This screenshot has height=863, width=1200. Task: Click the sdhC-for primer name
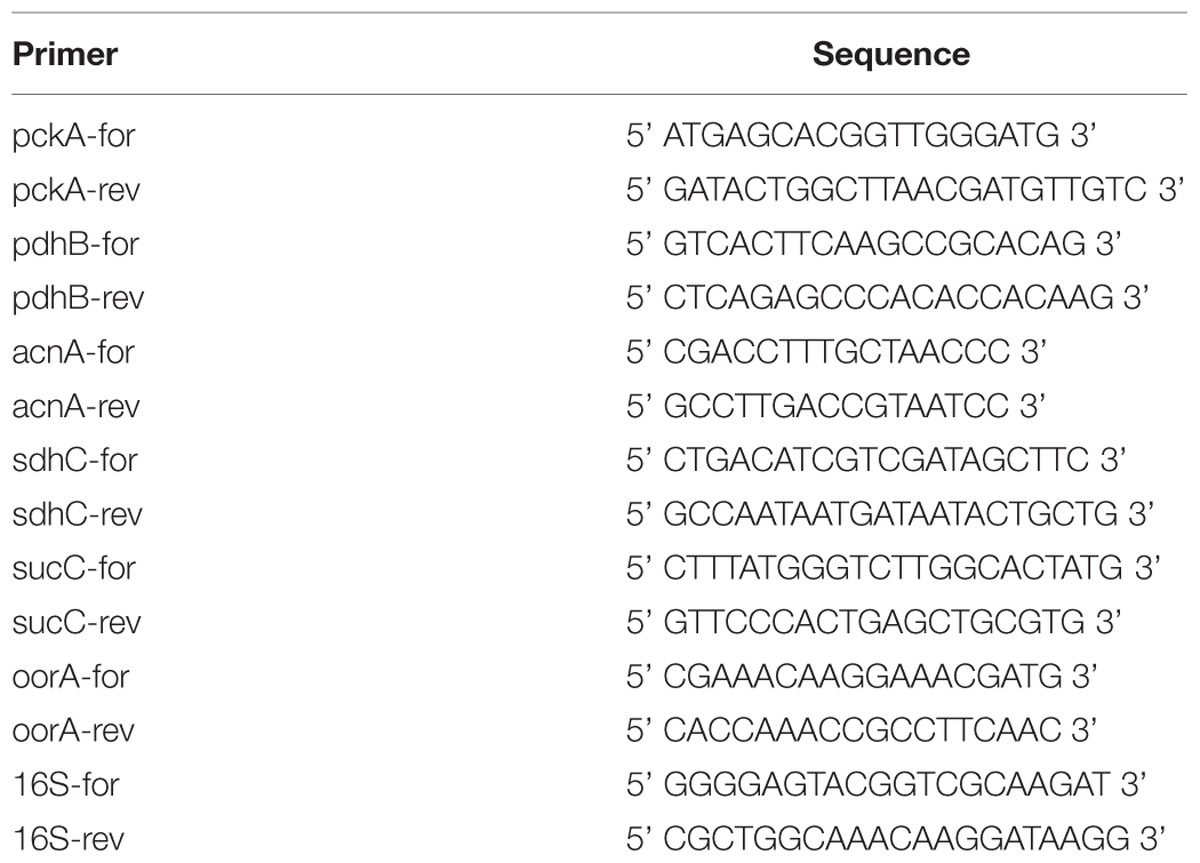(75, 460)
